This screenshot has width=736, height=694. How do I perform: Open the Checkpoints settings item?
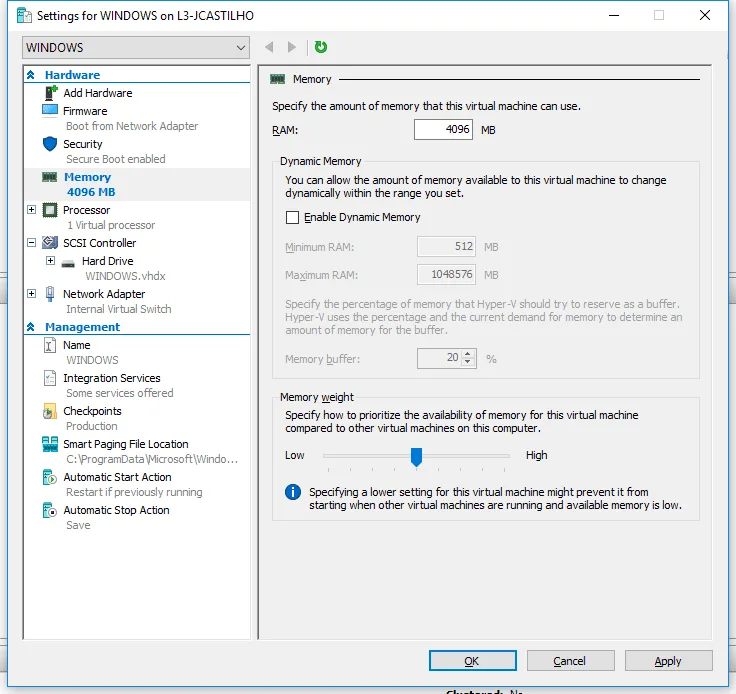[x=92, y=411]
